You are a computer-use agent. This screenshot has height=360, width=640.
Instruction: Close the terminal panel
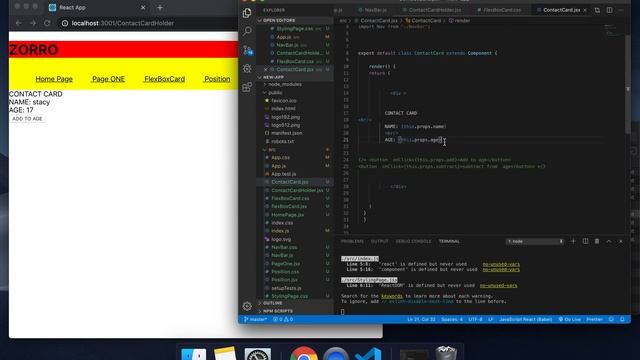coord(621,241)
